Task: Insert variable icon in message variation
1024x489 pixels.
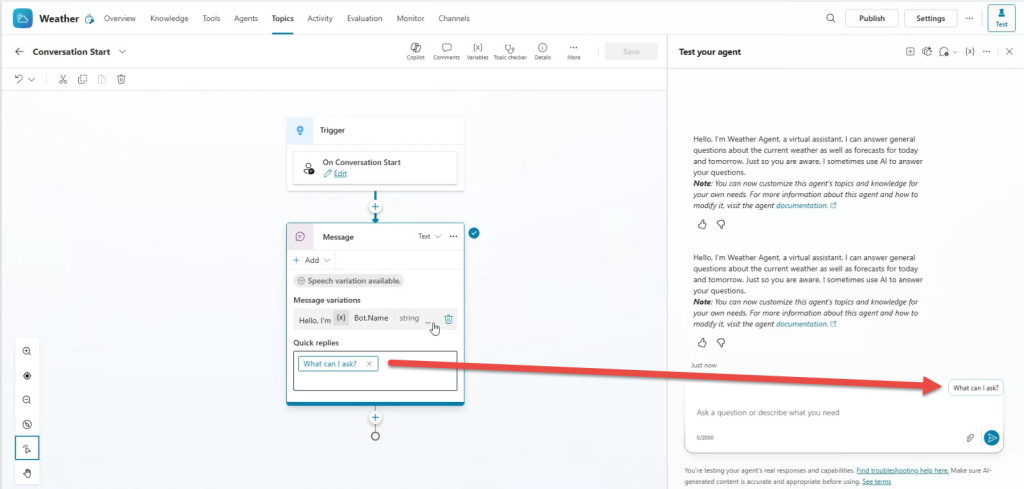Action: pos(341,318)
